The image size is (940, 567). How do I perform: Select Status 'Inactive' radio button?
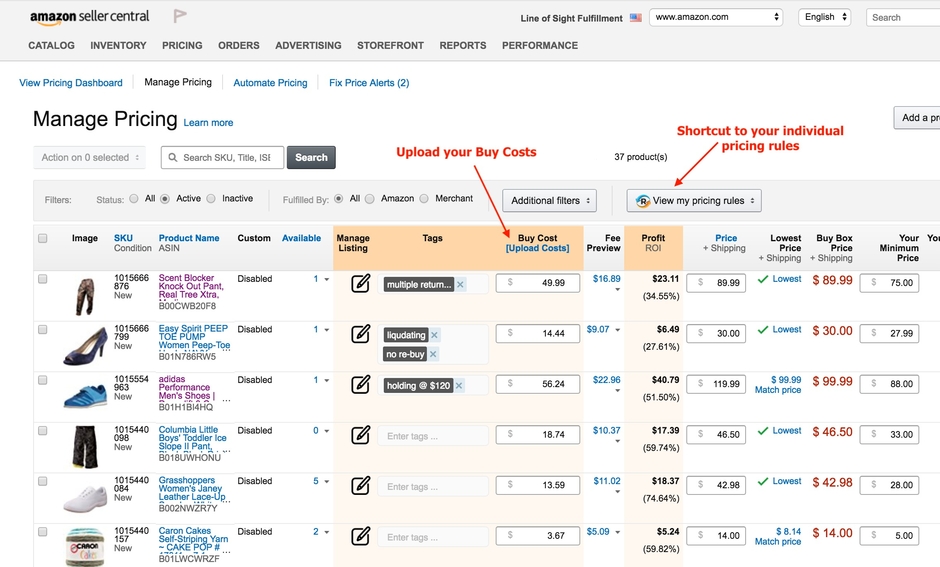[211, 198]
